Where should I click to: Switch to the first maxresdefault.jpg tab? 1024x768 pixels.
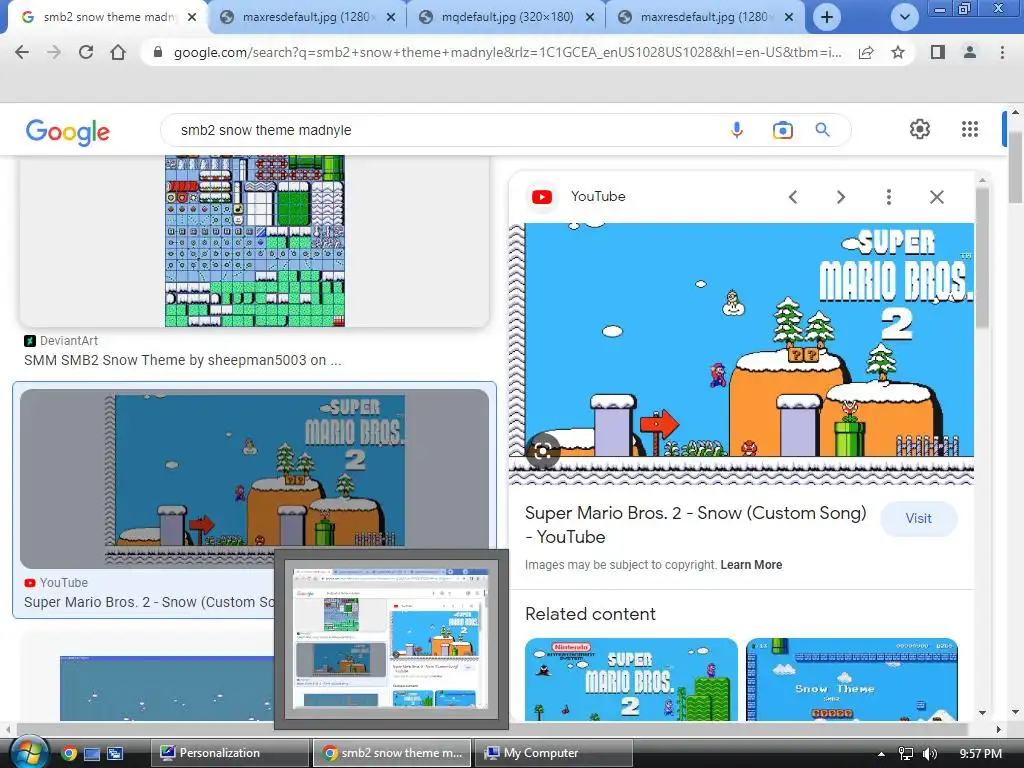[308, 17]
